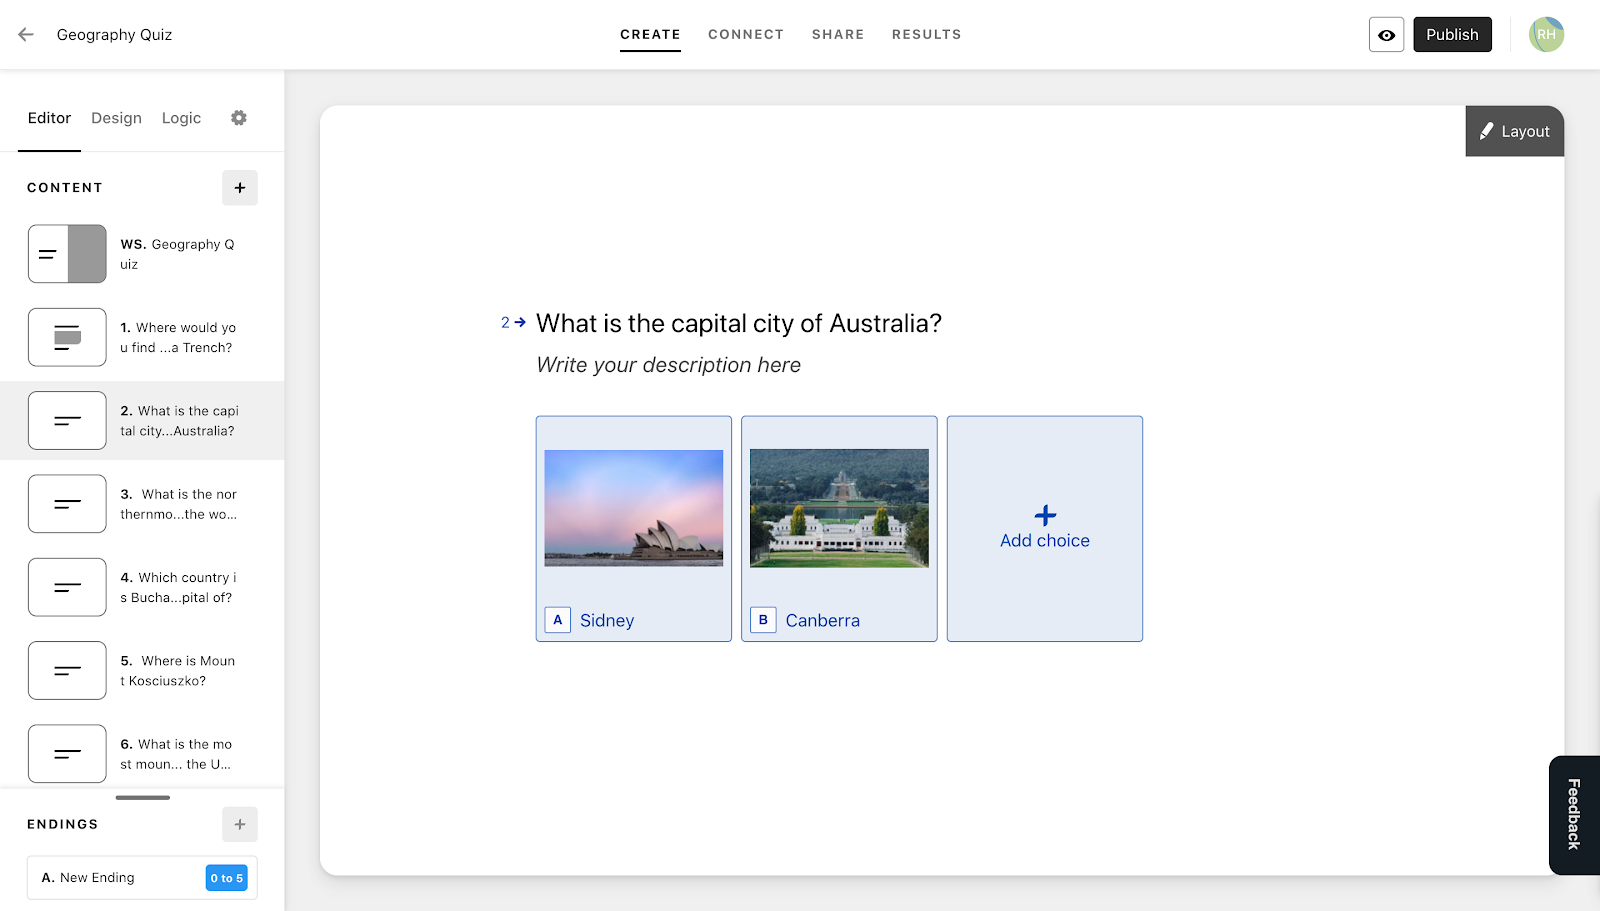This screenshot has width=1600, height=911.
Task: Publish the quiz
Action: click(1452, 35)
